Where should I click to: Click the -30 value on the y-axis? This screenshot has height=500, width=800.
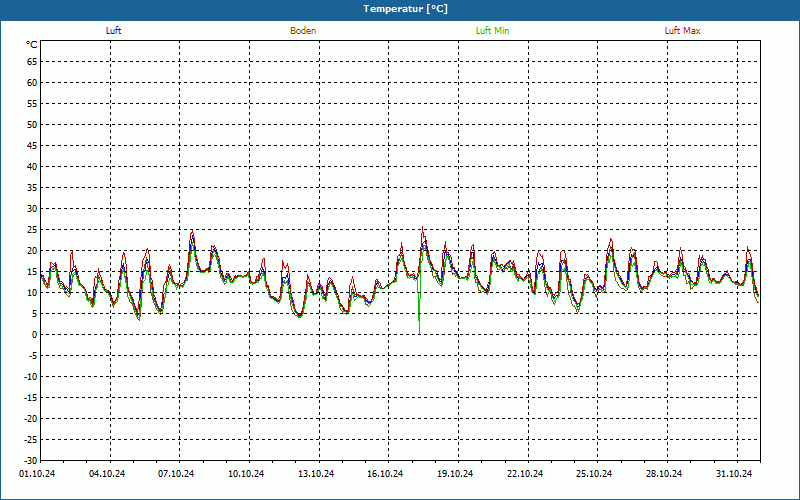pyautogui.click(x=30, y=460)
